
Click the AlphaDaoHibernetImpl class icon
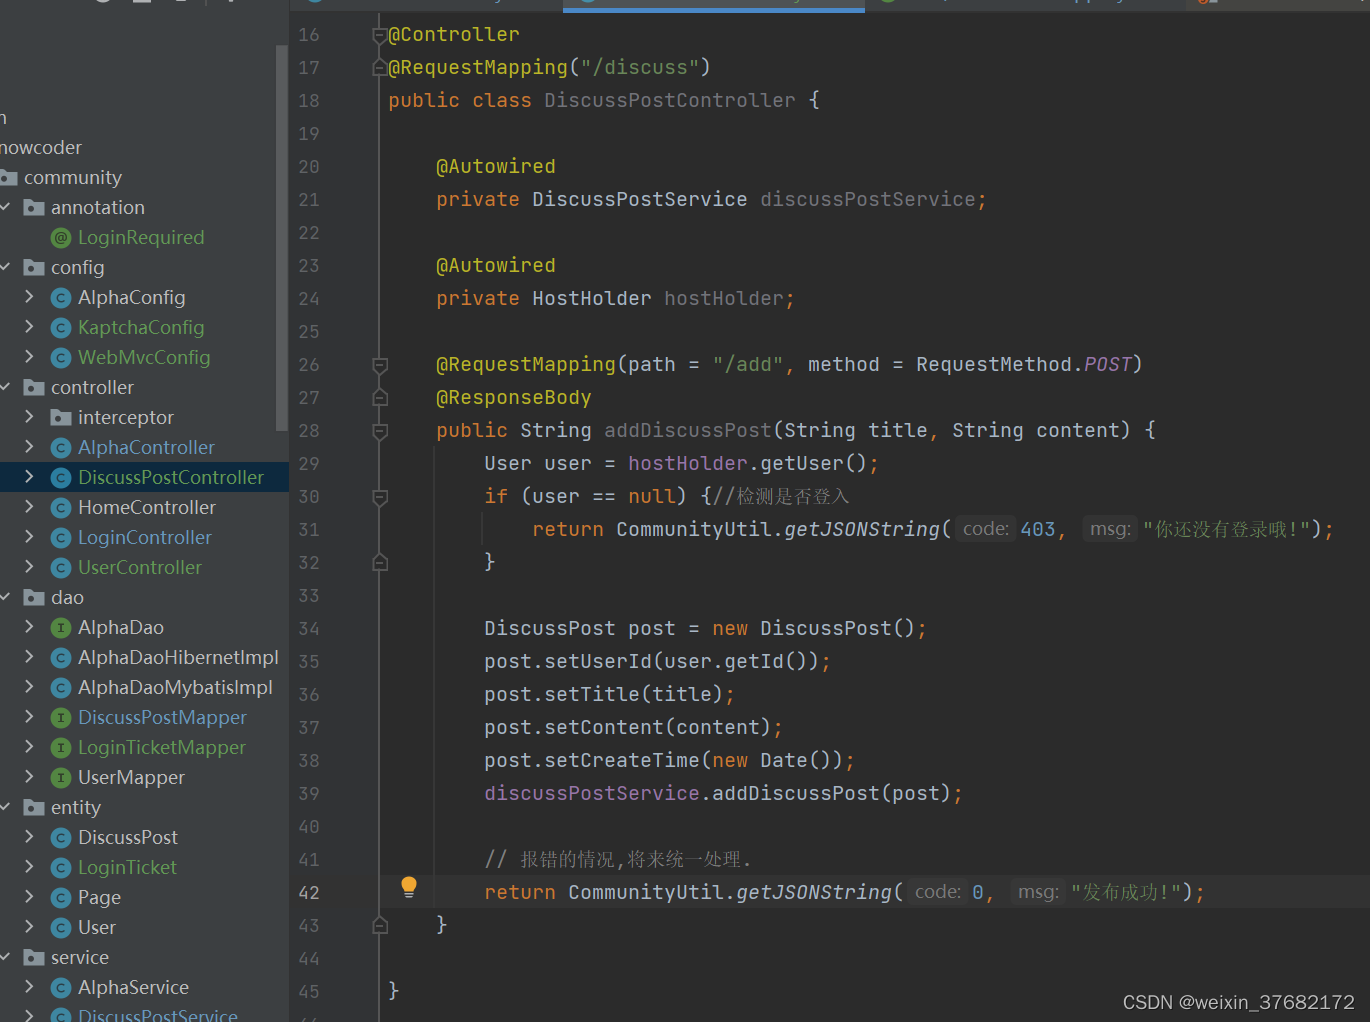(x=61, y=658)
